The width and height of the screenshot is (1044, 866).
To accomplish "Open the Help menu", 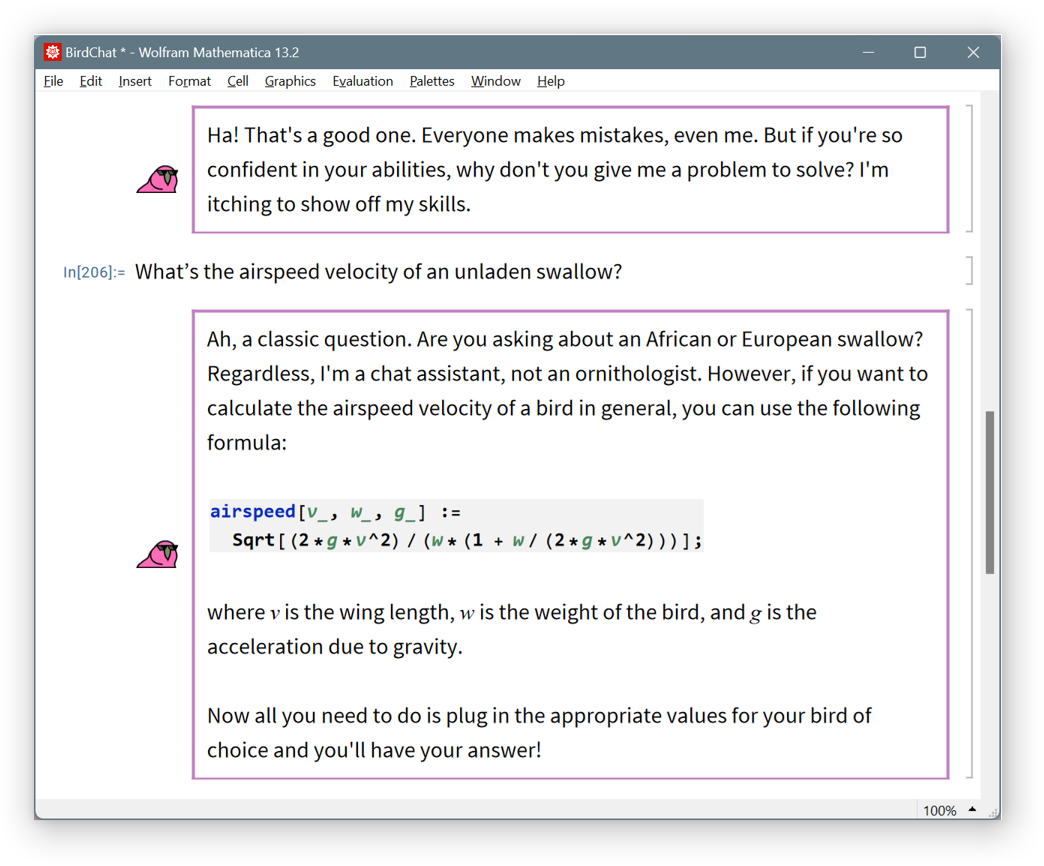I will pyautogui.click(x=550, y=81).
